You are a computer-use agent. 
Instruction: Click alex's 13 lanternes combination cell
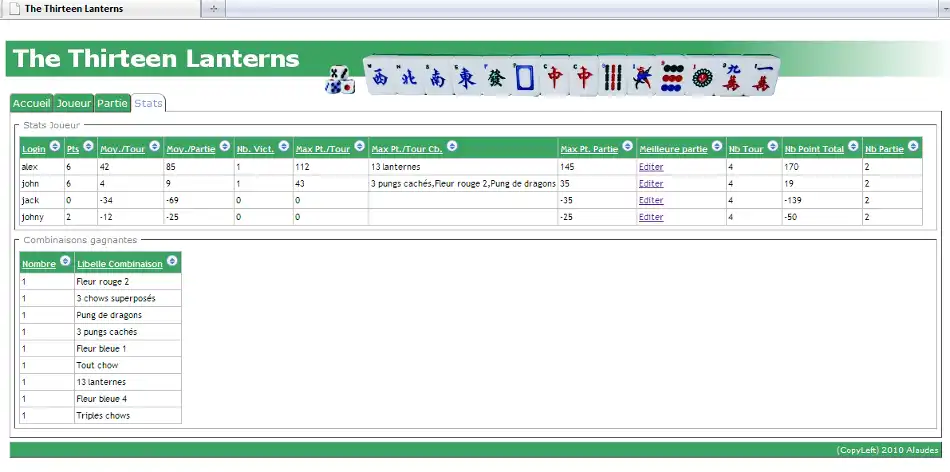(x=463, y=167)
